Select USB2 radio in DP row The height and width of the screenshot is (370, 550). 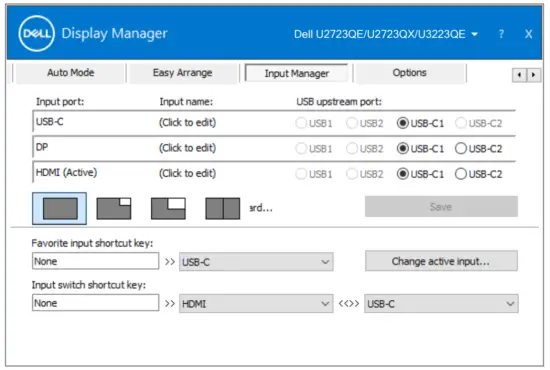(x=352, y=149)
